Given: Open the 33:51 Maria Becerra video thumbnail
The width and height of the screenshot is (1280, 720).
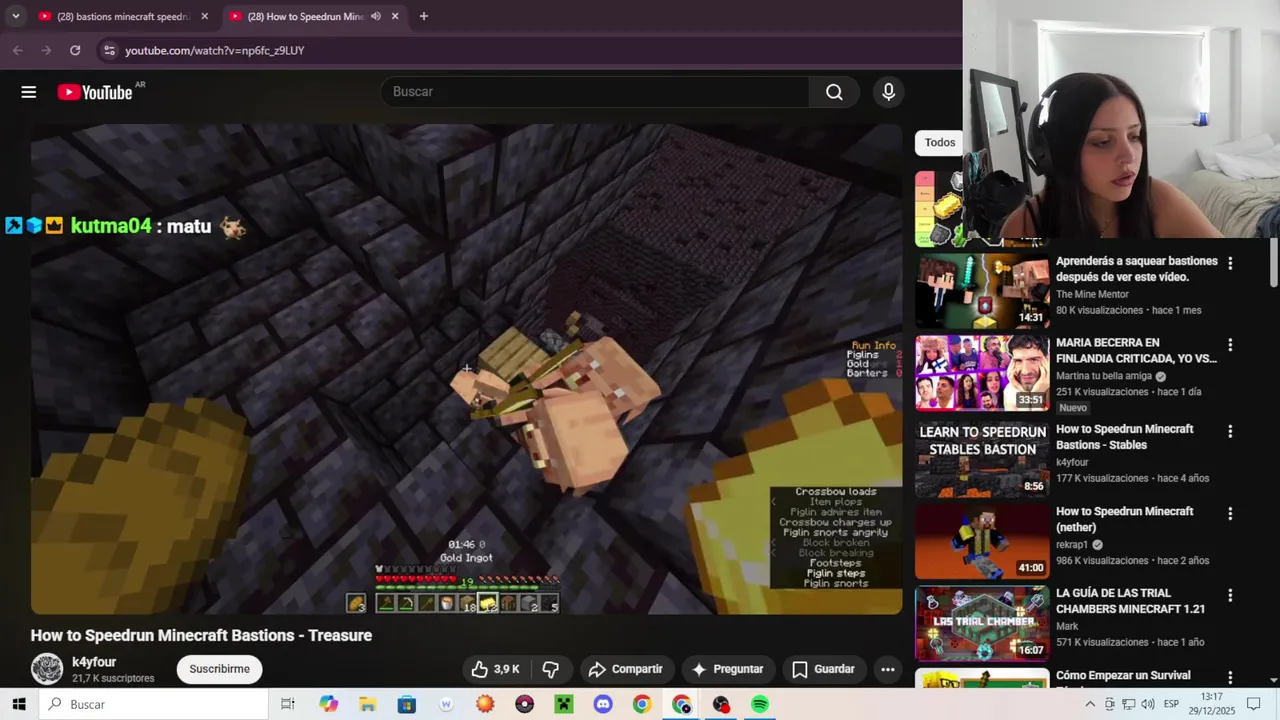Looking at the screenshot, I should pyautogui.click(x=982, y=372).
